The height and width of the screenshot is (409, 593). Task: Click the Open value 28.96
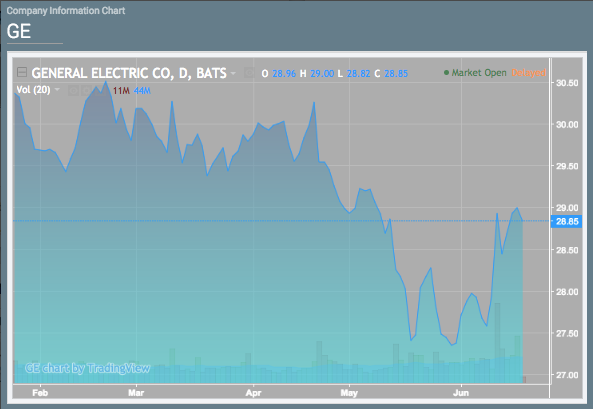(x=284, y=73)
